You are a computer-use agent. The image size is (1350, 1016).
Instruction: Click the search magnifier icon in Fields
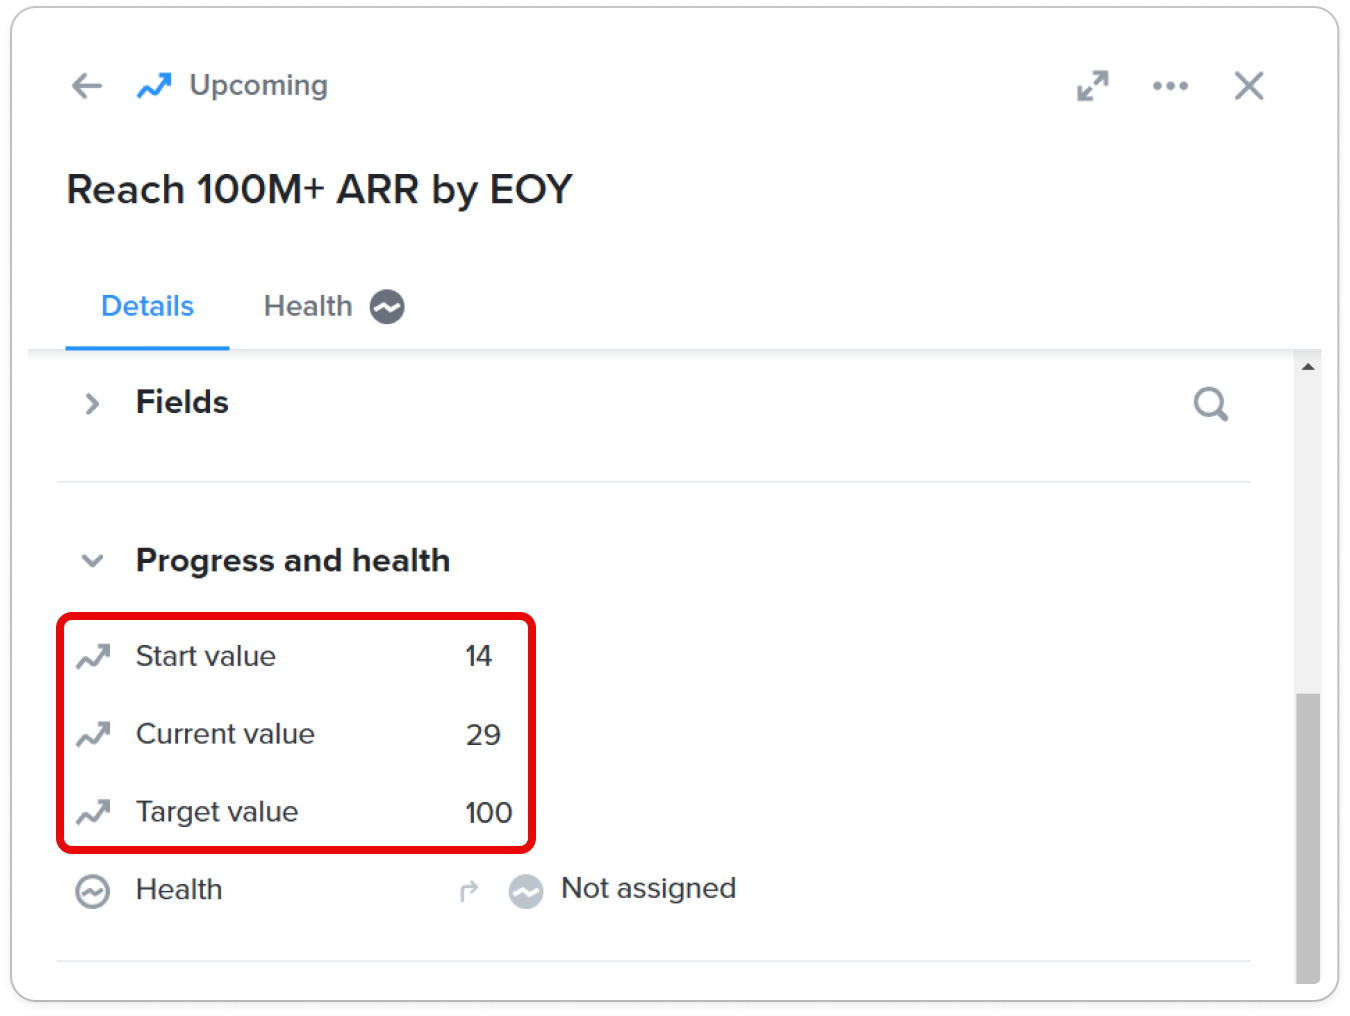(1210, 404)
